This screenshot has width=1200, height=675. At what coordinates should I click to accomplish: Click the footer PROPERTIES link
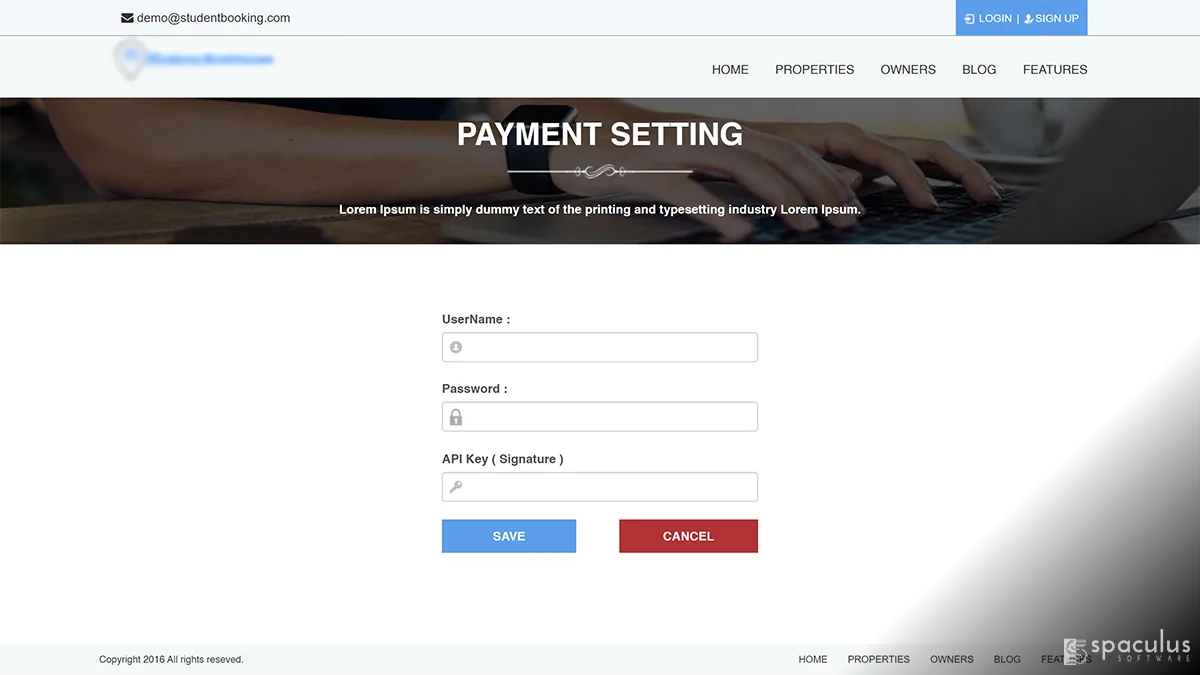point(879,660)
